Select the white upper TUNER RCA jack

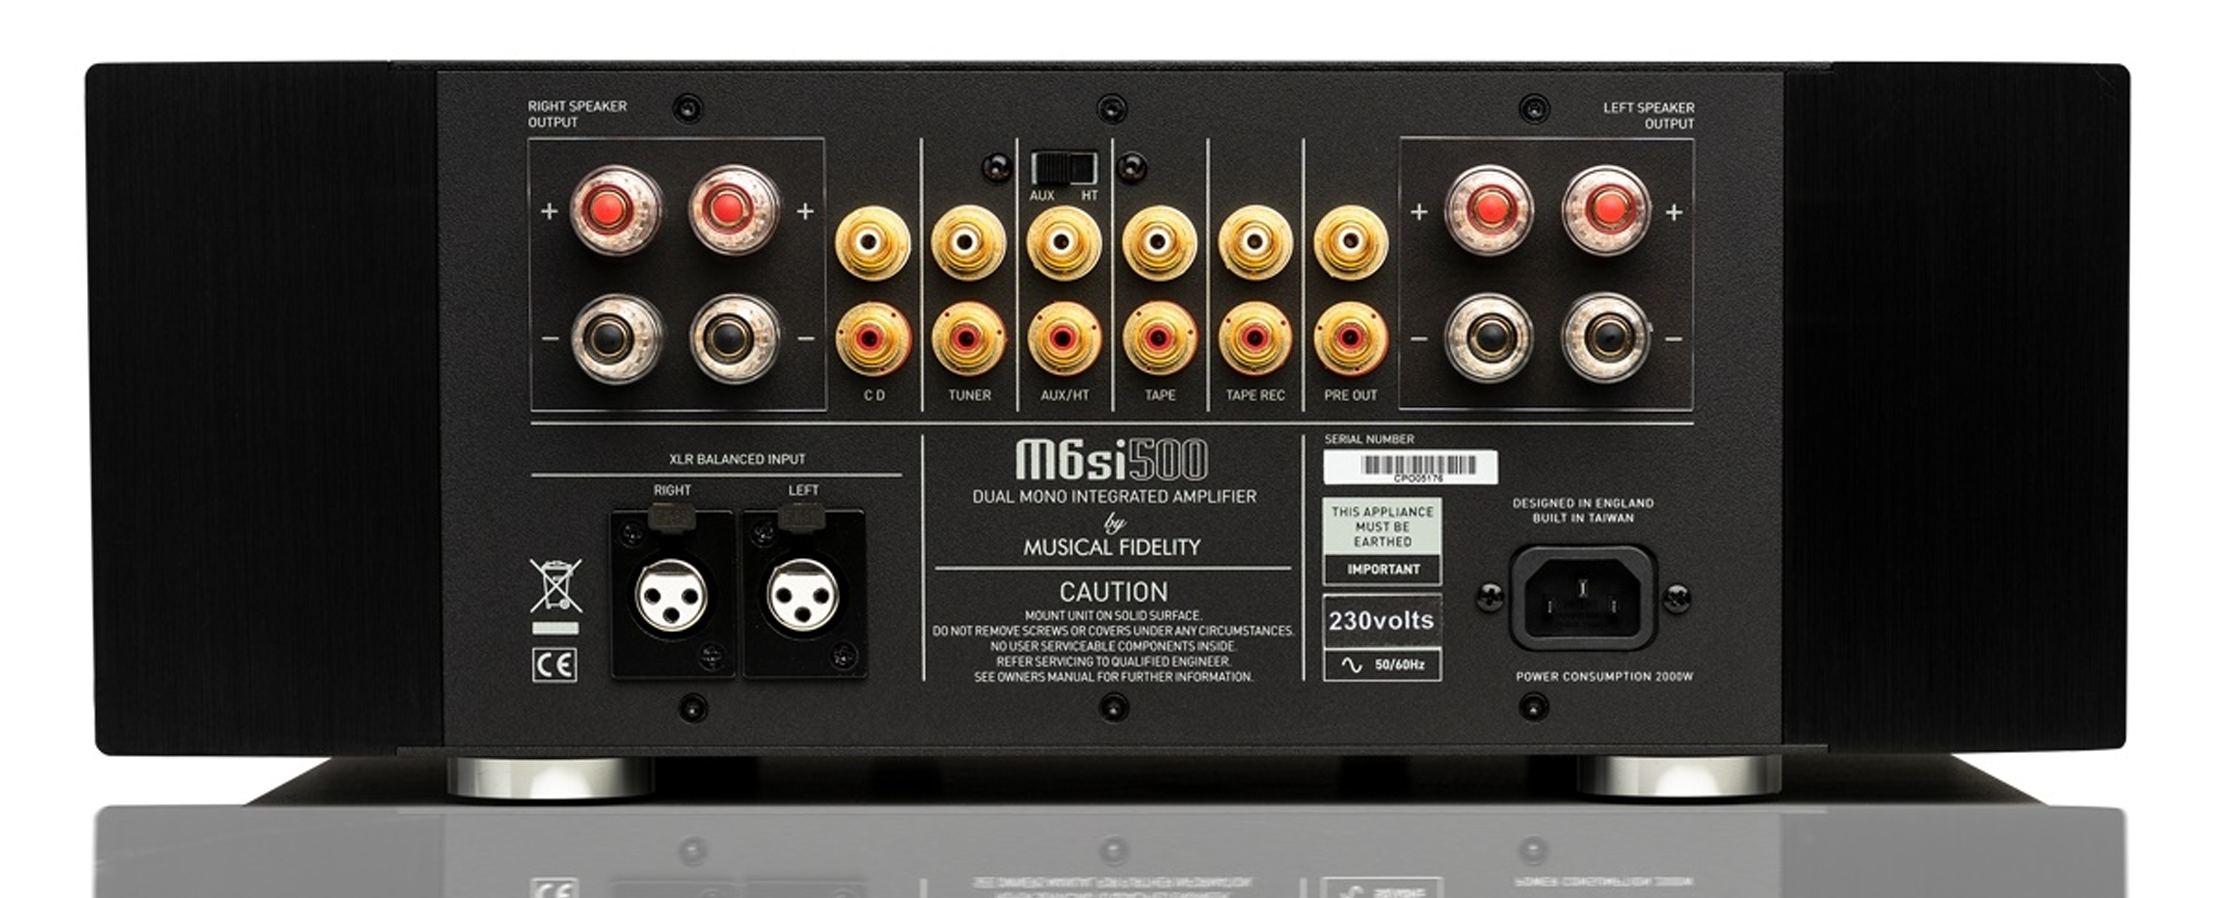pyautogui.click(x=968, y=243)
